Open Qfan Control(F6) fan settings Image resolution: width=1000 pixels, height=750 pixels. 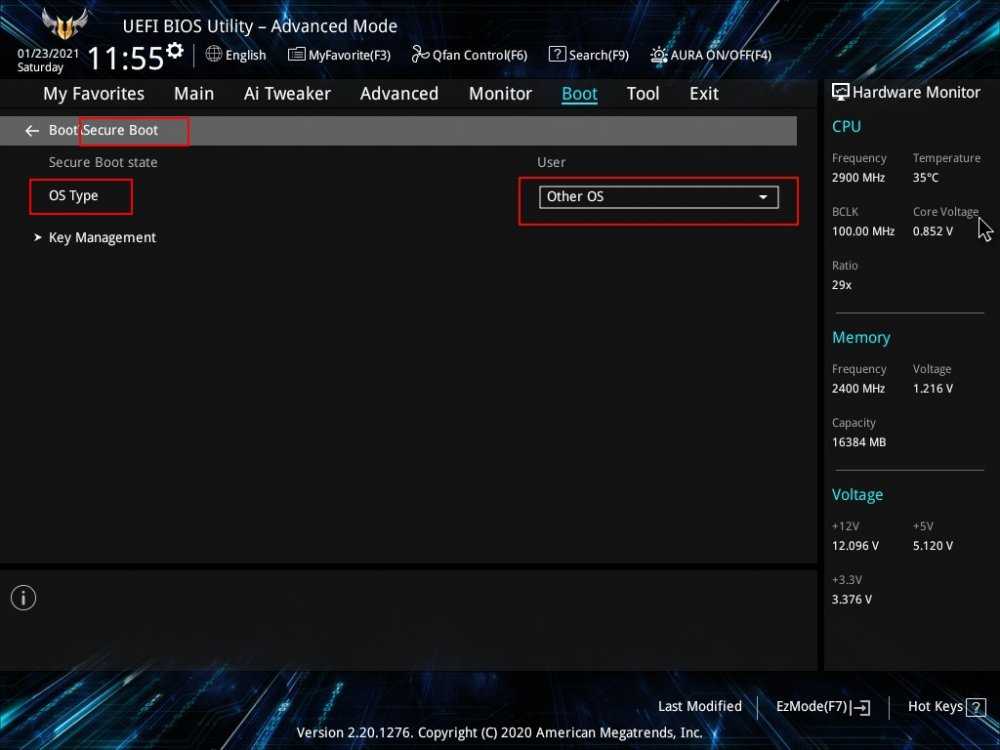[469, 55]
